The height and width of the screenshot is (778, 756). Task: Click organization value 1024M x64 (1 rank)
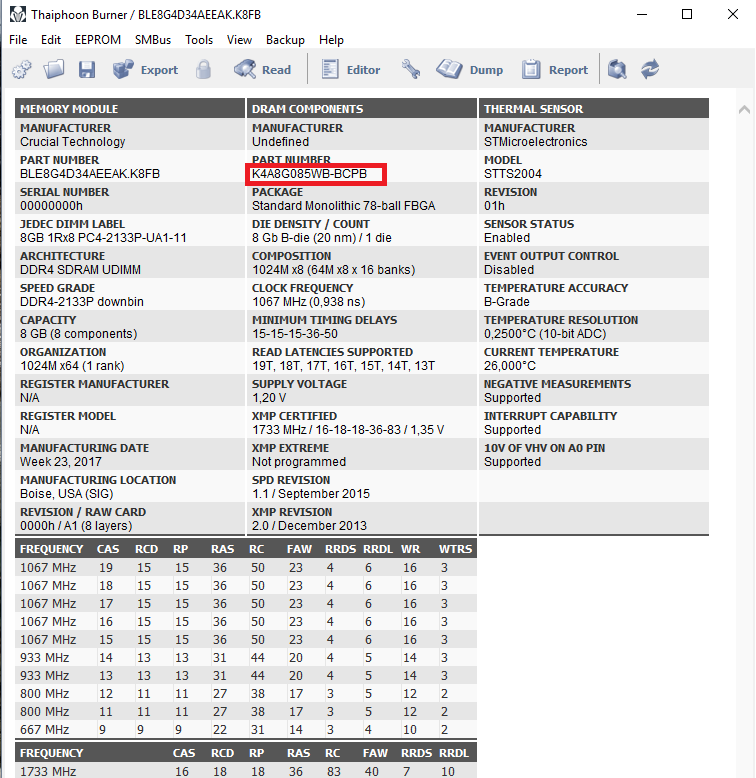(x=72, y=366)
